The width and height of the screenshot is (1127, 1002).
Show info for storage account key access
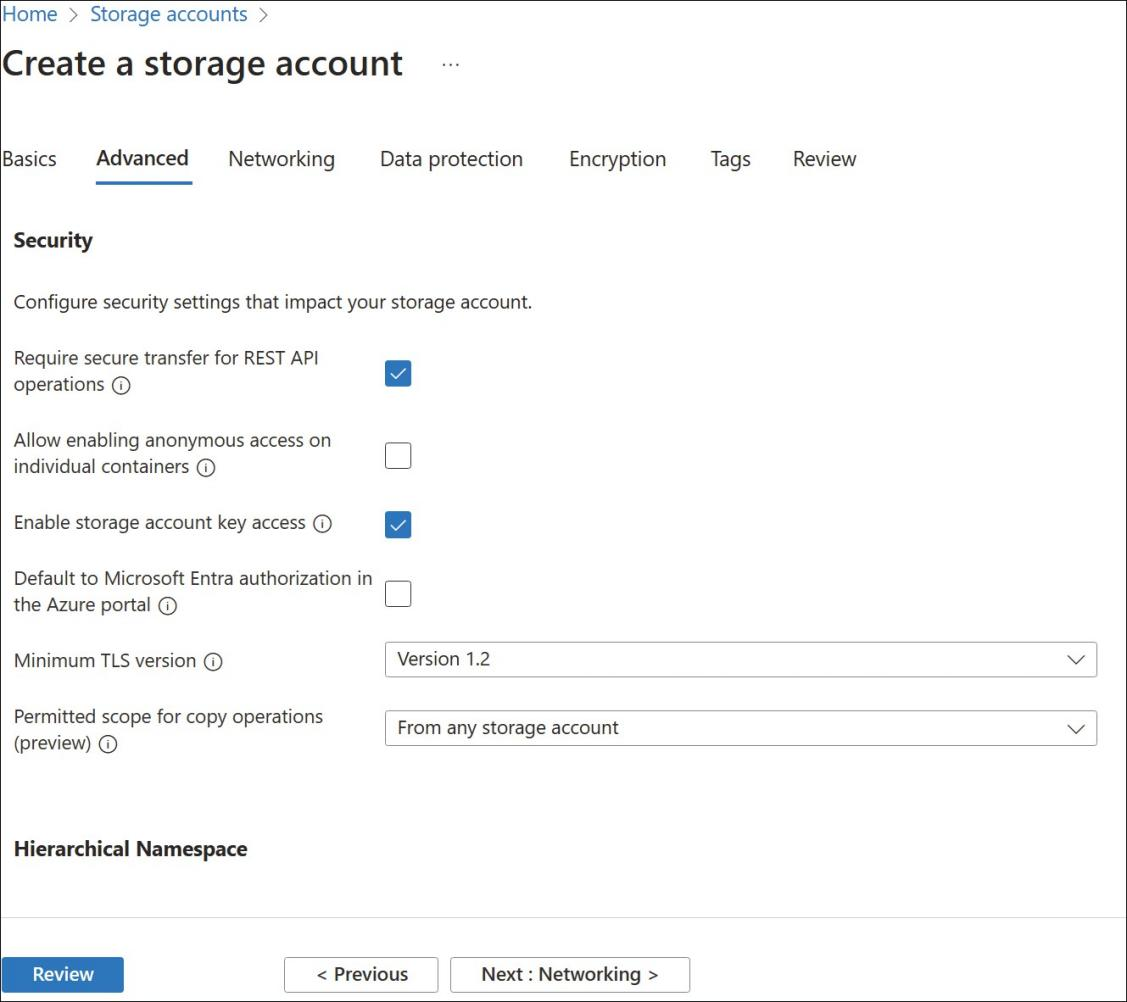[x=323, y=523]
